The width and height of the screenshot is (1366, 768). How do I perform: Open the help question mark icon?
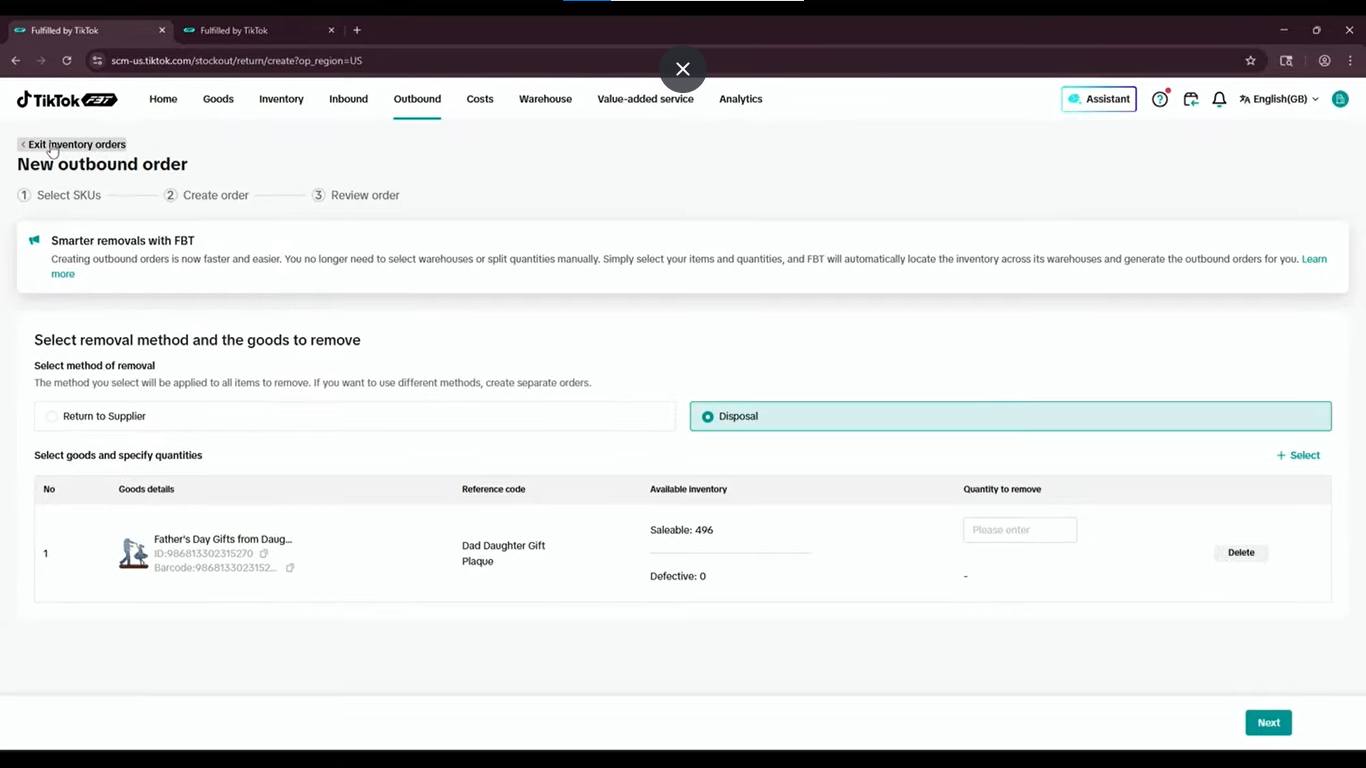(x=1160, y=99)
